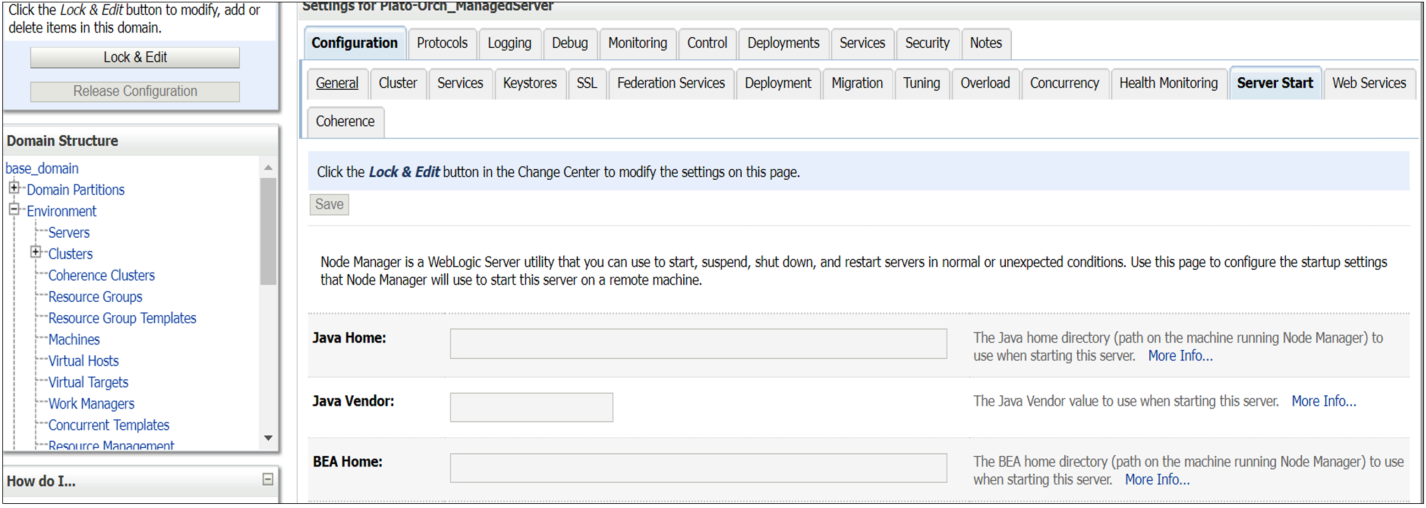Open the Work Managers tree link
Viewport: 1426px width, 508px height.
click(91, 403)
